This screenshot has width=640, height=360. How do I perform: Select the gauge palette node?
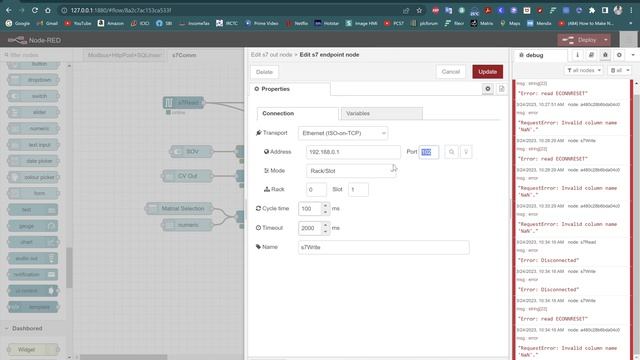click(x=33, y=226)
